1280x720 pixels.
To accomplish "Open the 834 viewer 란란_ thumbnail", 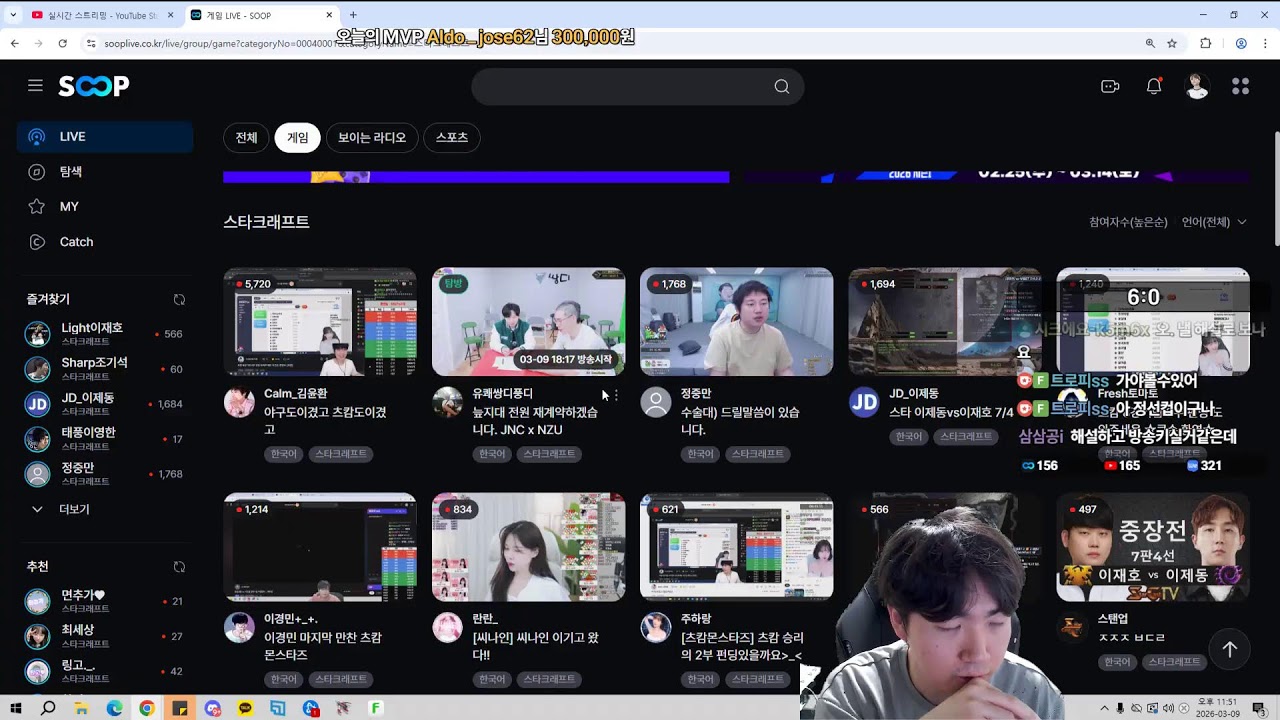I will (x=528, y=547).
